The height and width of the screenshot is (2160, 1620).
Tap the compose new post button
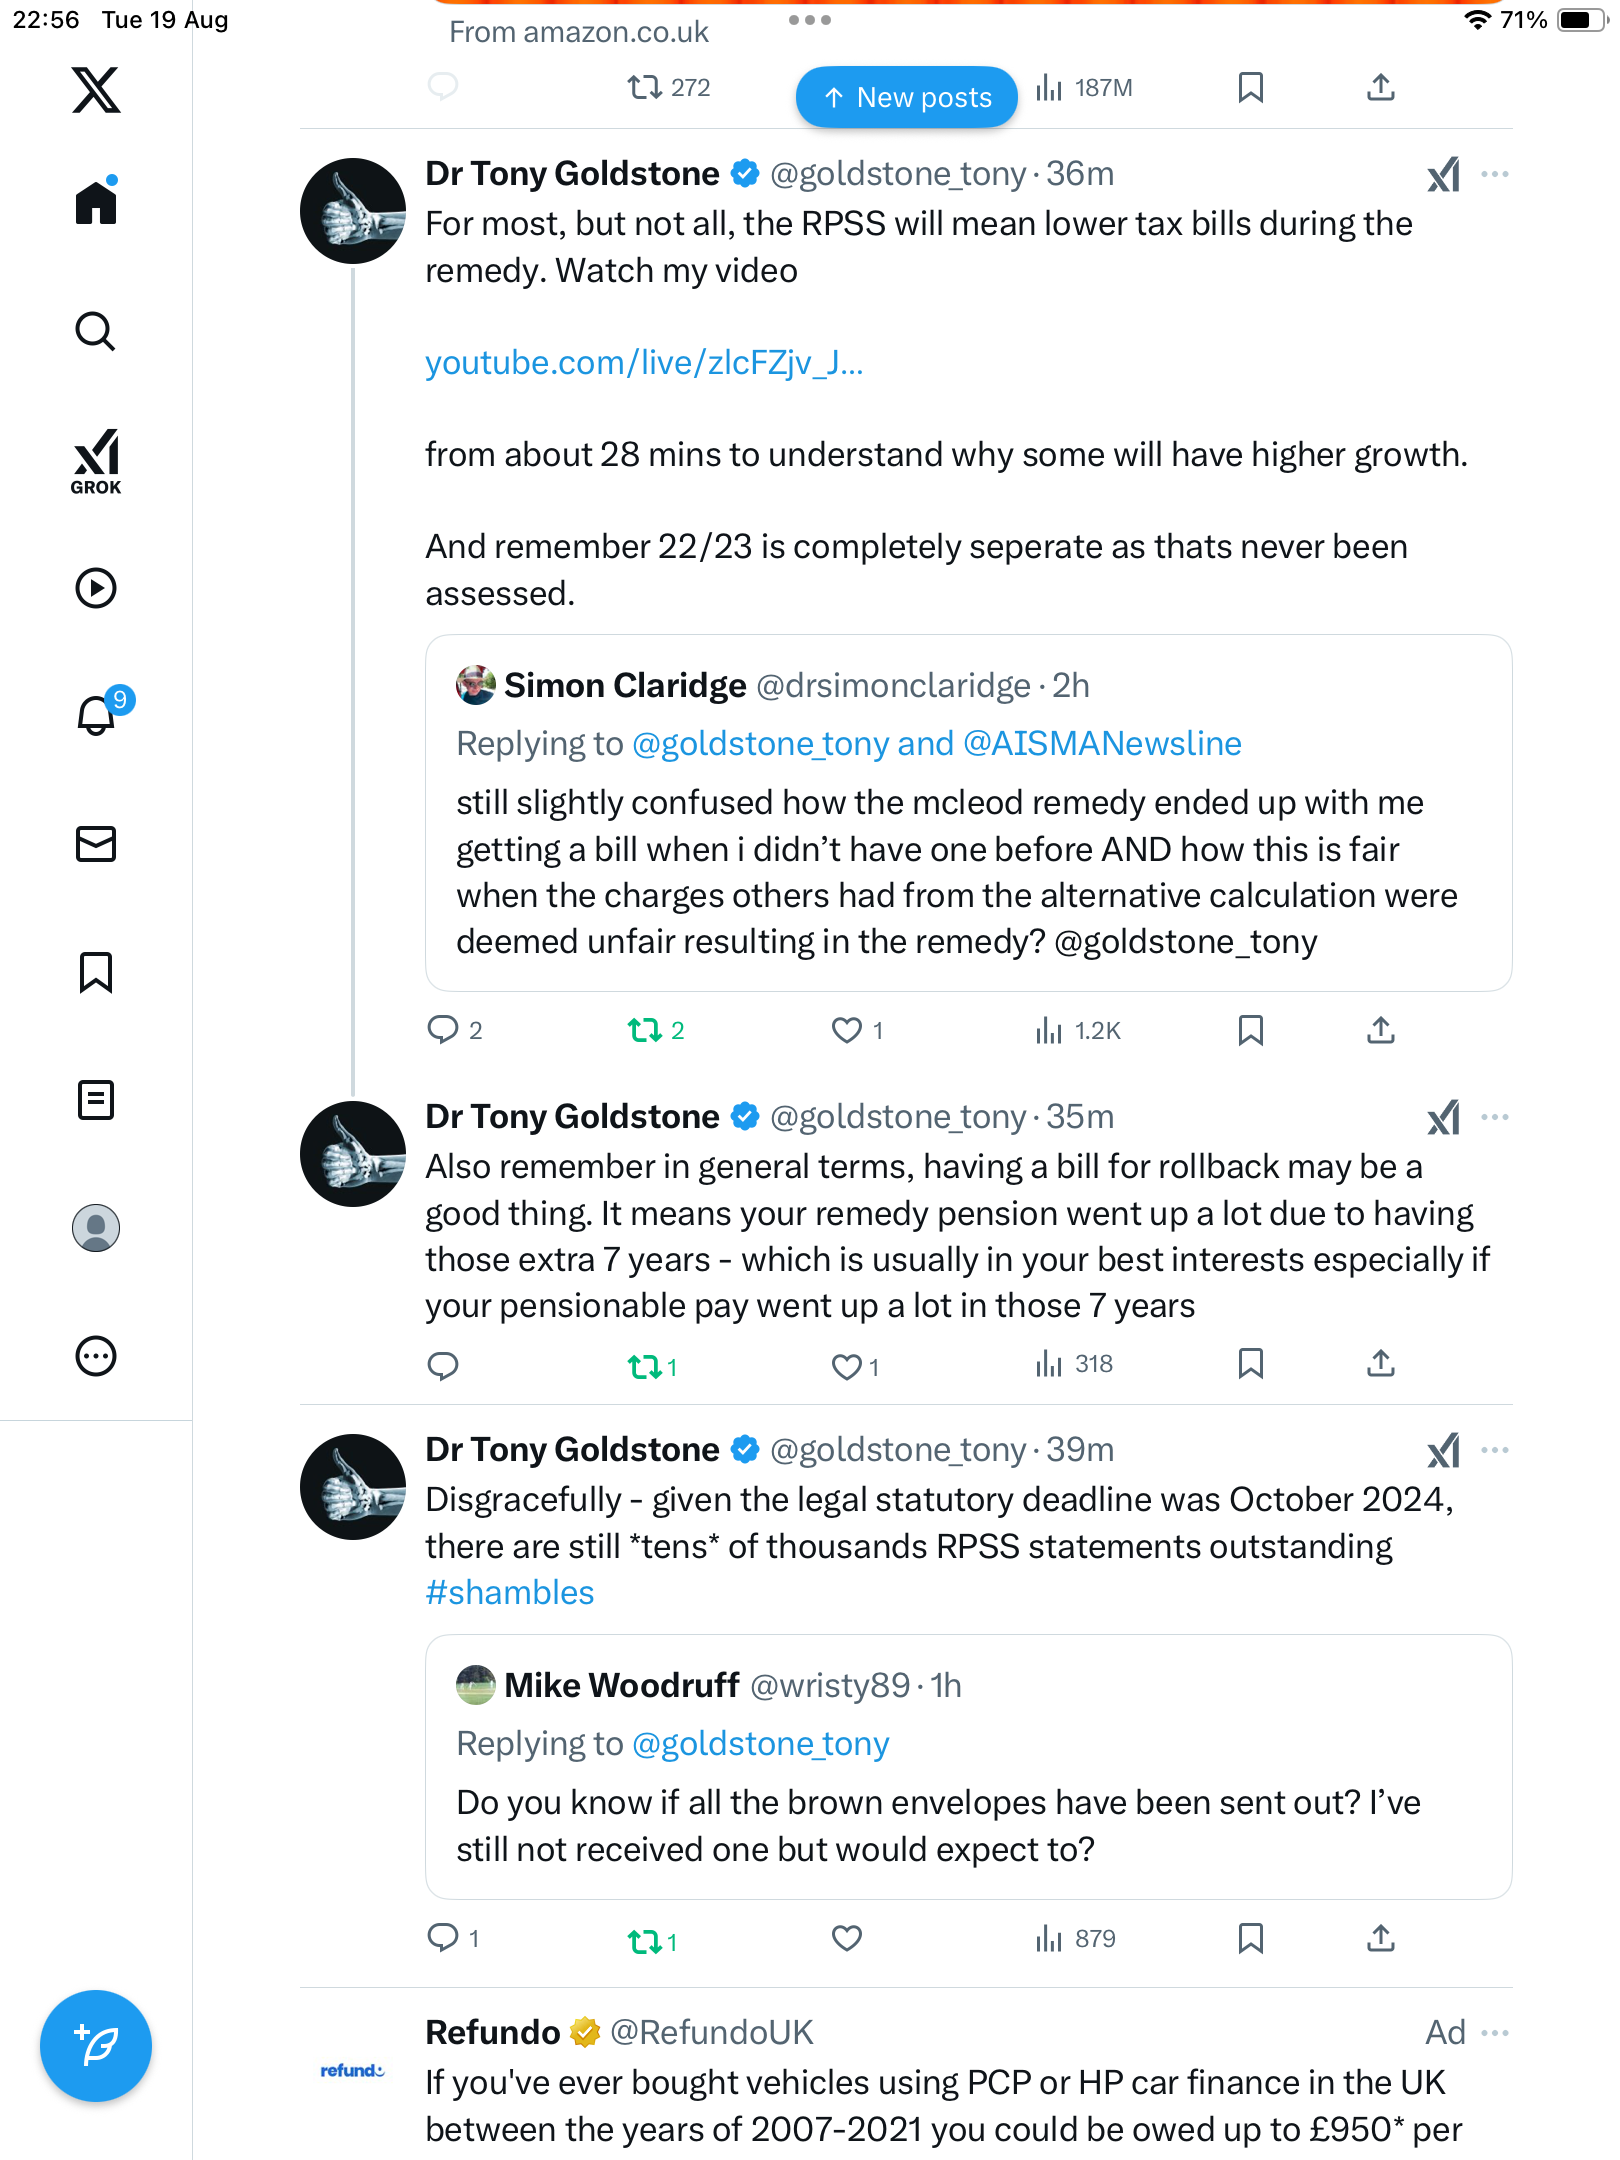click(96, 2046)
